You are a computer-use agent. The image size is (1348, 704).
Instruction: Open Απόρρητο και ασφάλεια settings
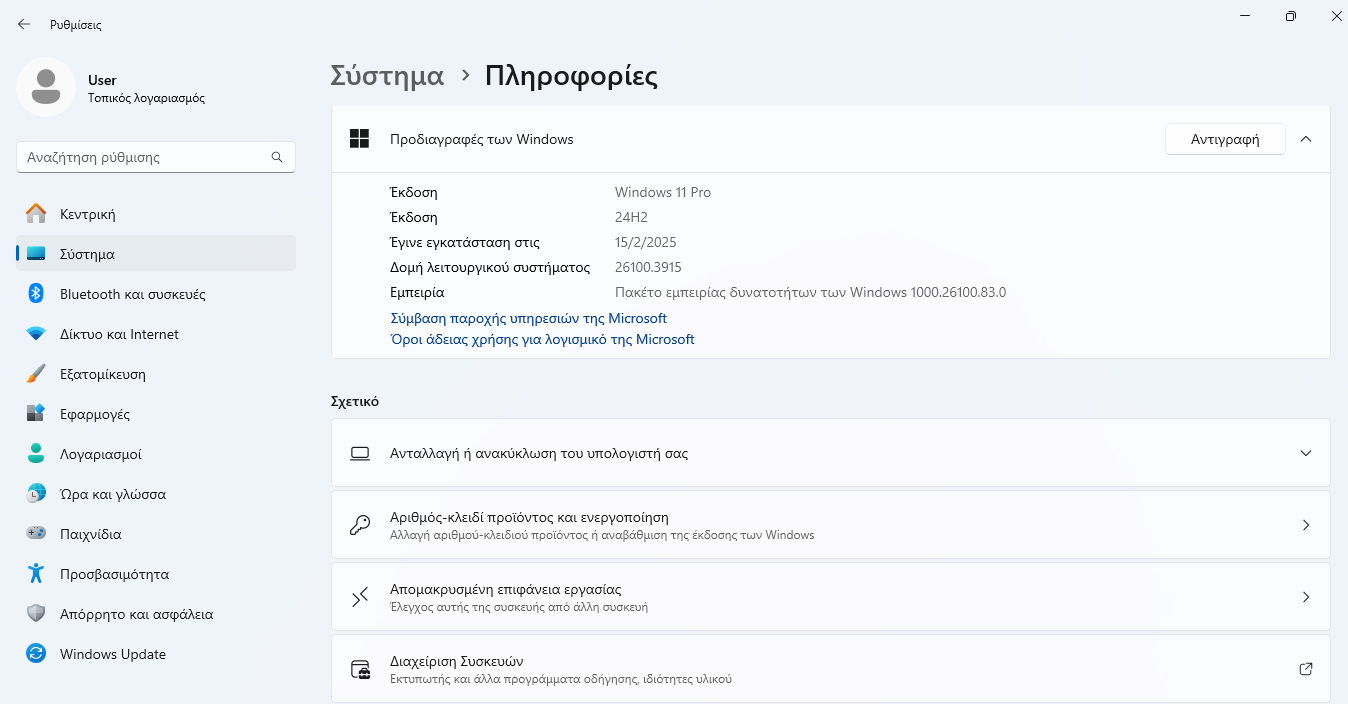[x=156, y=614]
